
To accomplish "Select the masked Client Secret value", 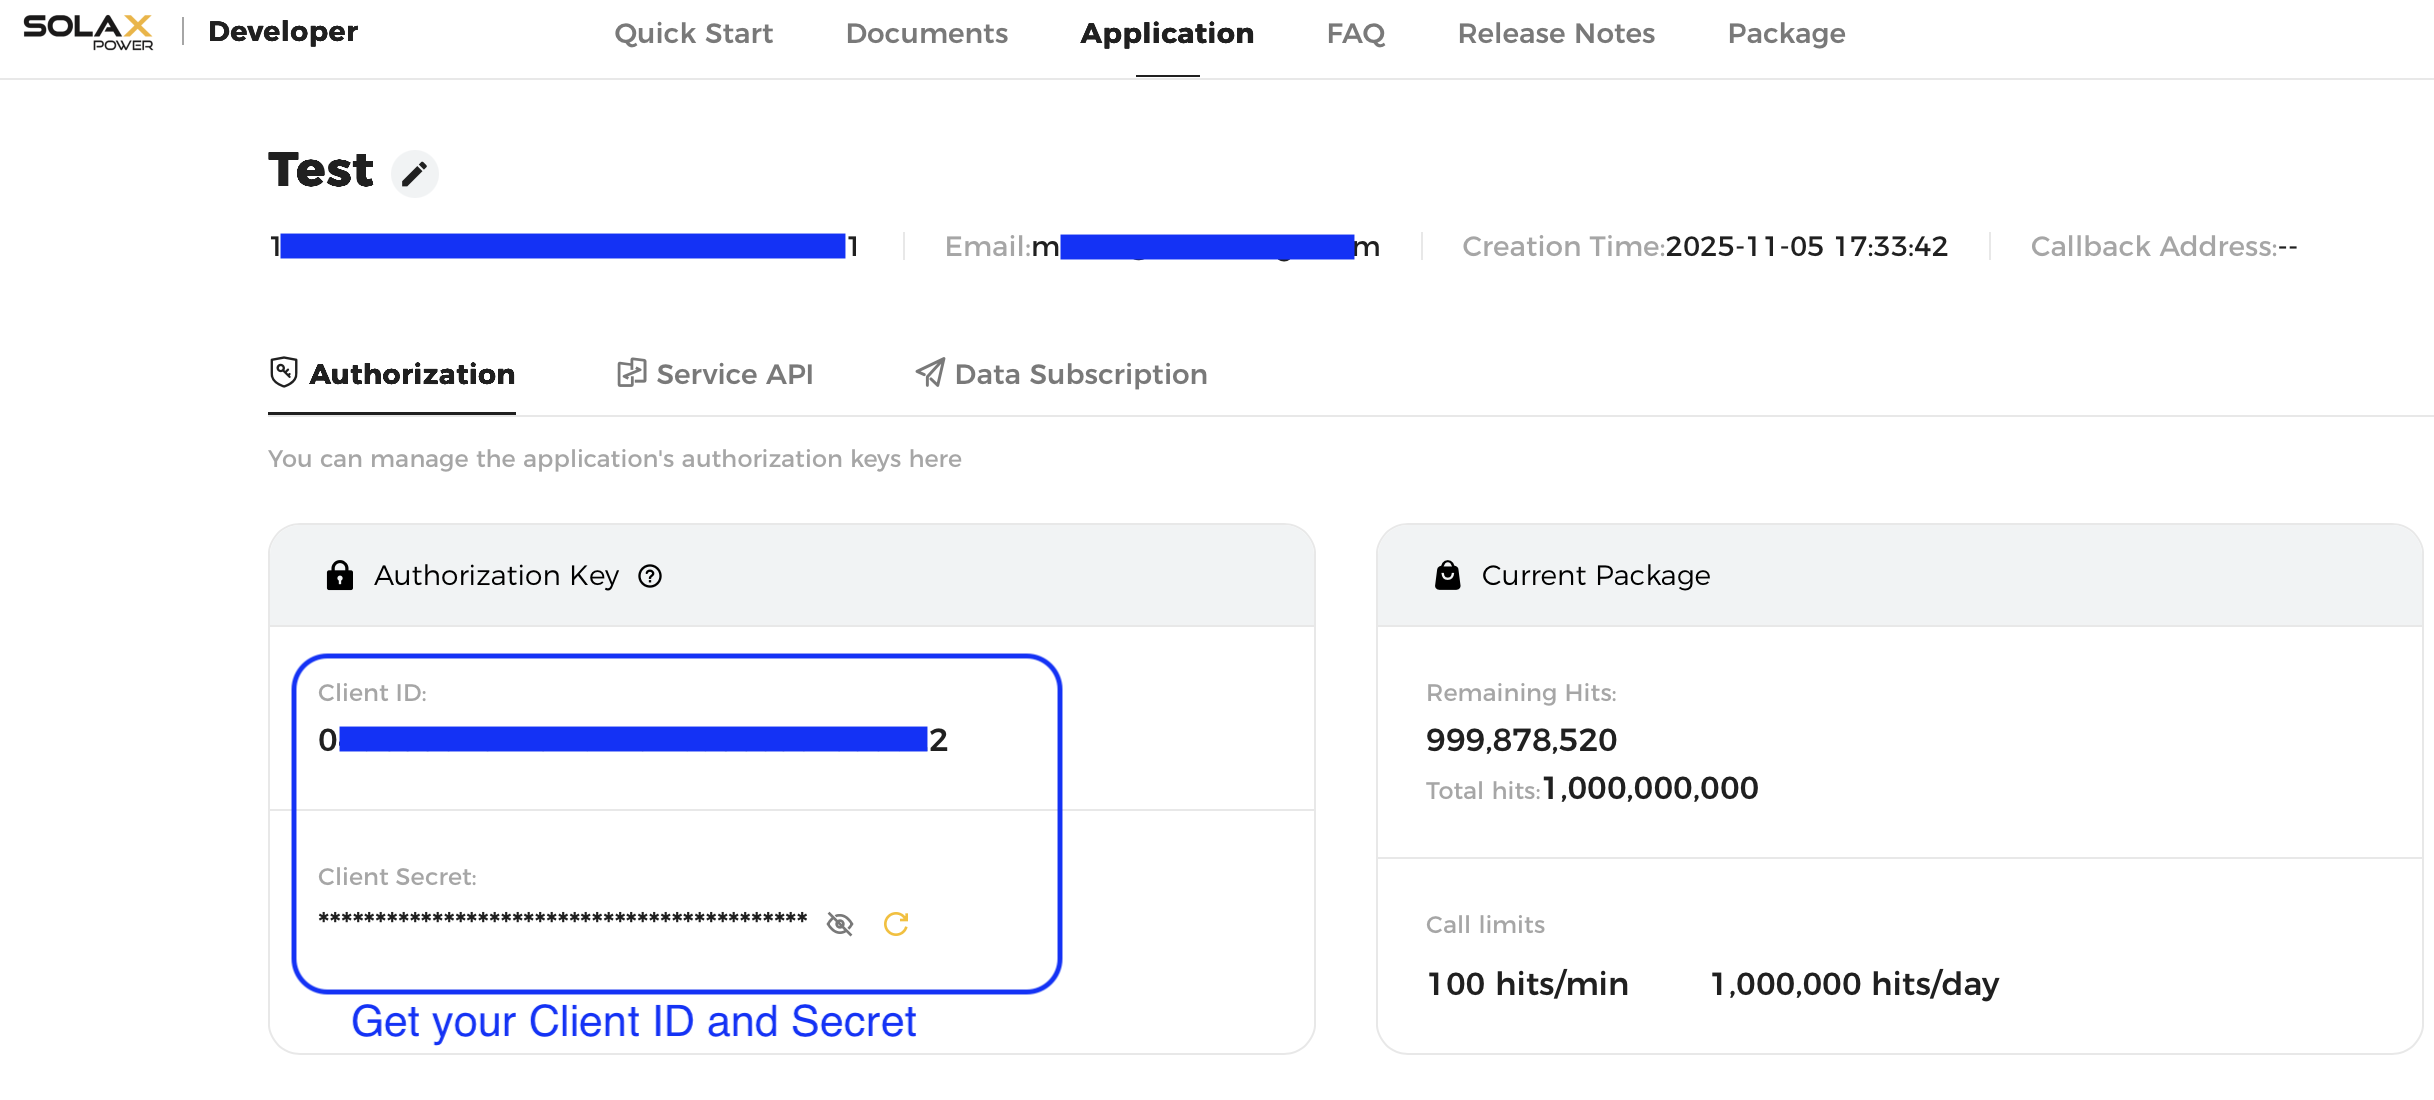I will pos(562,919).
